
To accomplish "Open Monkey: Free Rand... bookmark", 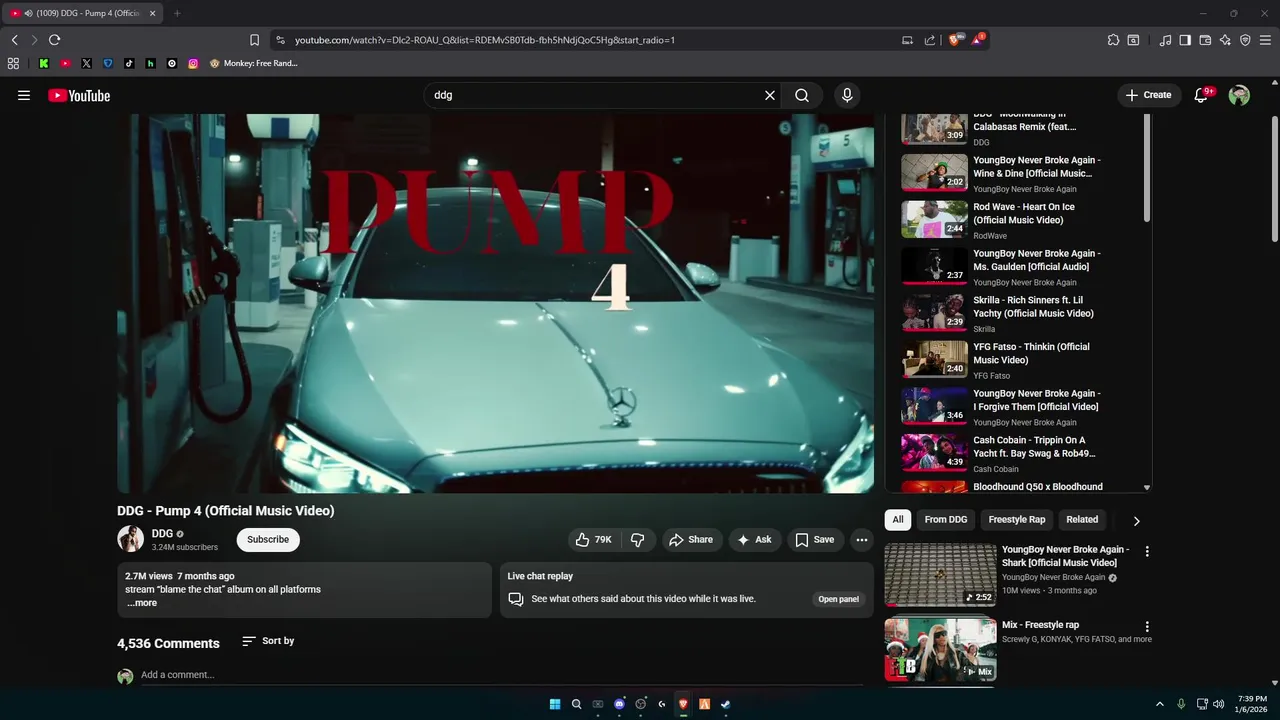I will click(x=254, y=63).
